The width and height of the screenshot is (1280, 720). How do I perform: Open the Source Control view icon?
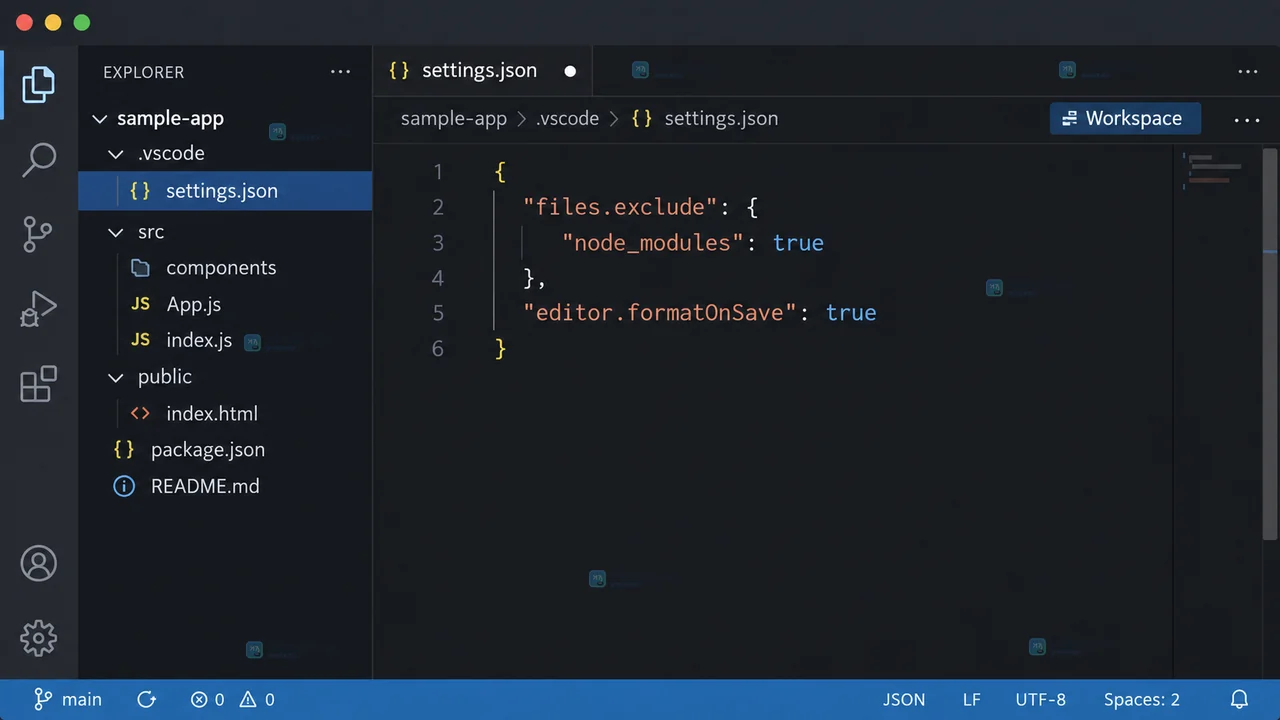pyautogui.click(x=38, y=235)
